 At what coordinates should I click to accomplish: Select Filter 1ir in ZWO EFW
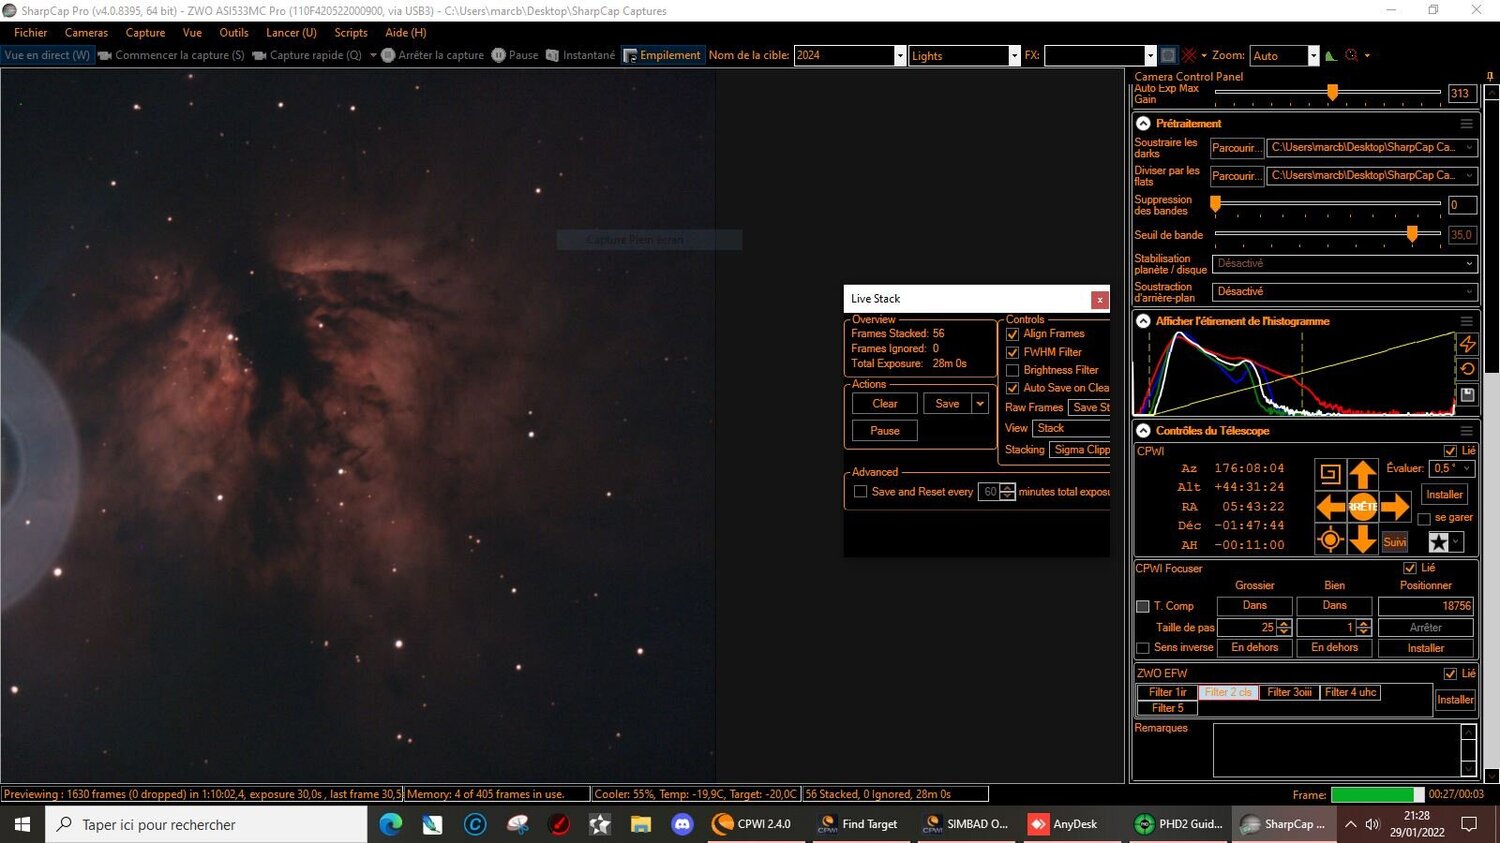1167,692
